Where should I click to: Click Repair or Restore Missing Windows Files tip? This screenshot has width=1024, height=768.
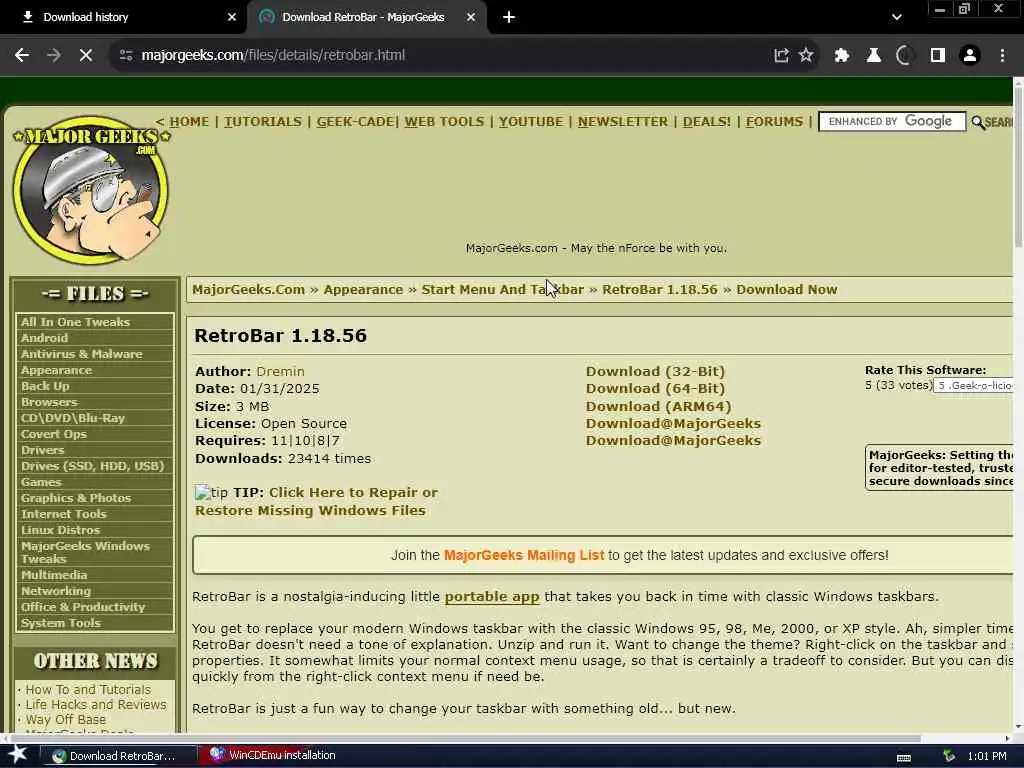click(x=316, y=502)
